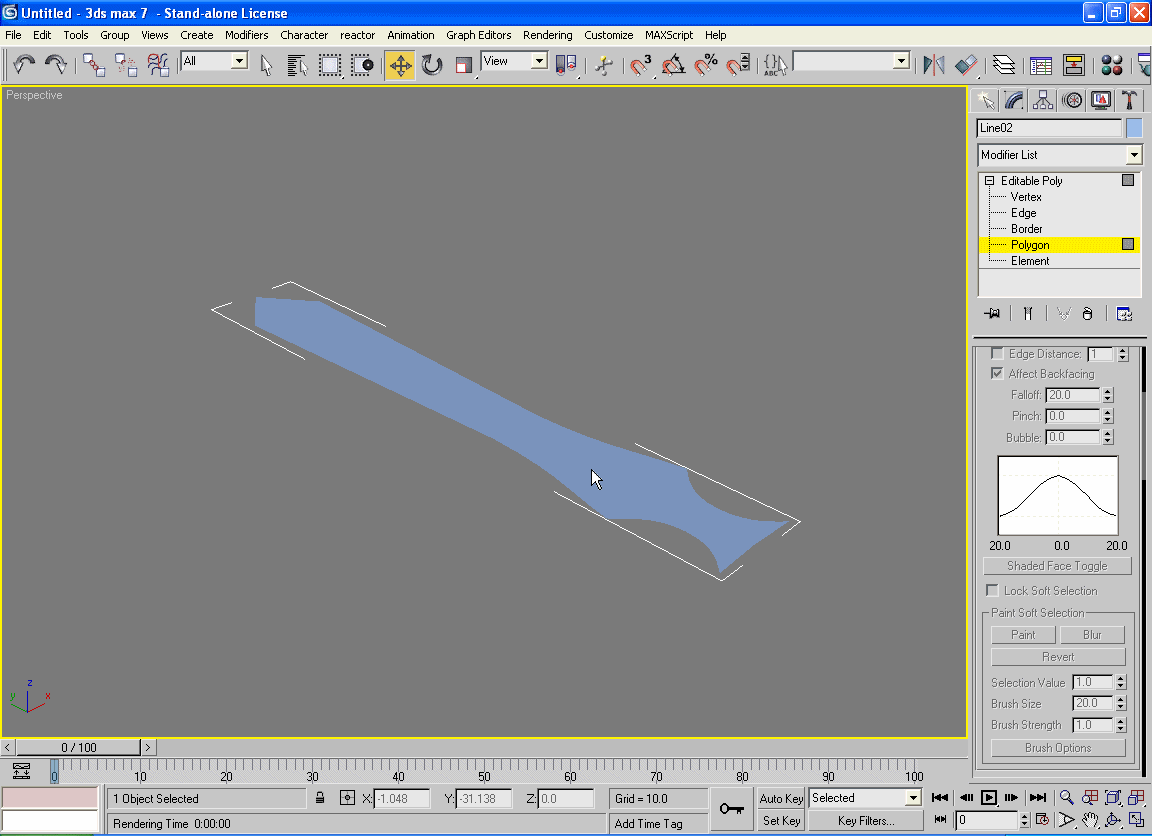Click the Auto Key button
The image size is (1152, 836).
[x=781, y=799]
